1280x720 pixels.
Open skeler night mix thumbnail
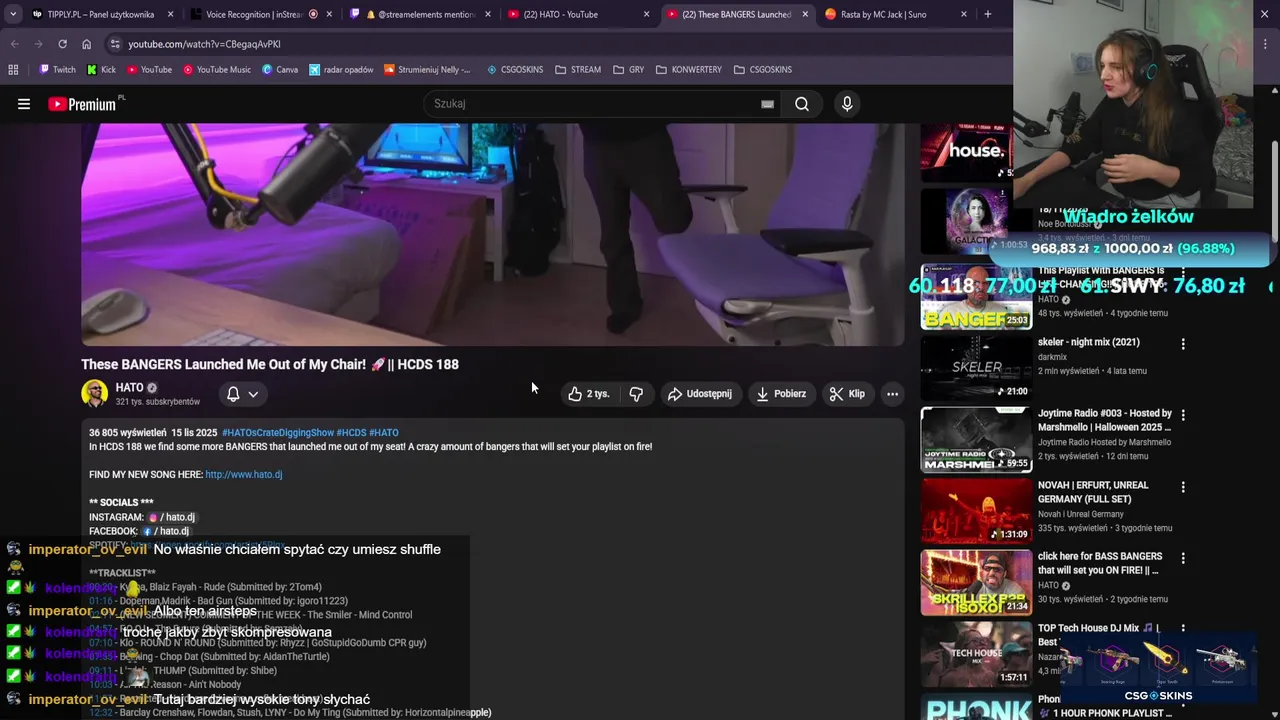[x=976, y=368]
